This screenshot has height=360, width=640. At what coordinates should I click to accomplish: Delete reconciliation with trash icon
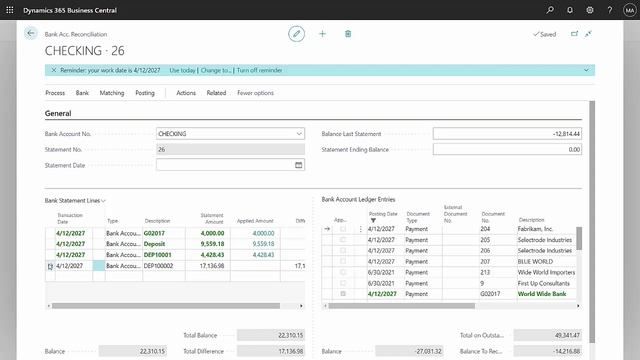click(348, 34)
